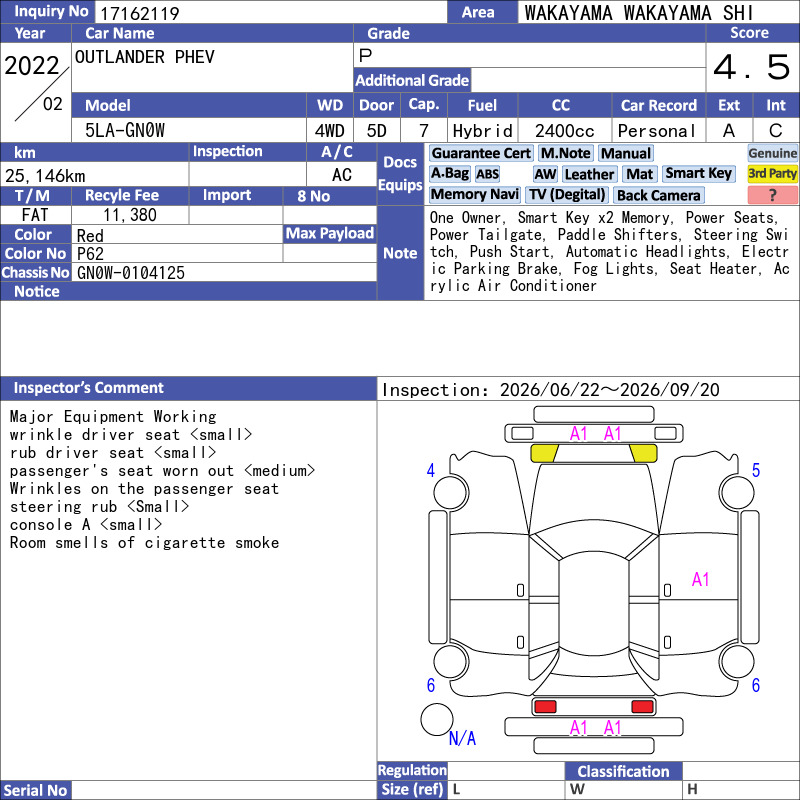
Task: Select the Memory Navi badge
Action: 474,195
